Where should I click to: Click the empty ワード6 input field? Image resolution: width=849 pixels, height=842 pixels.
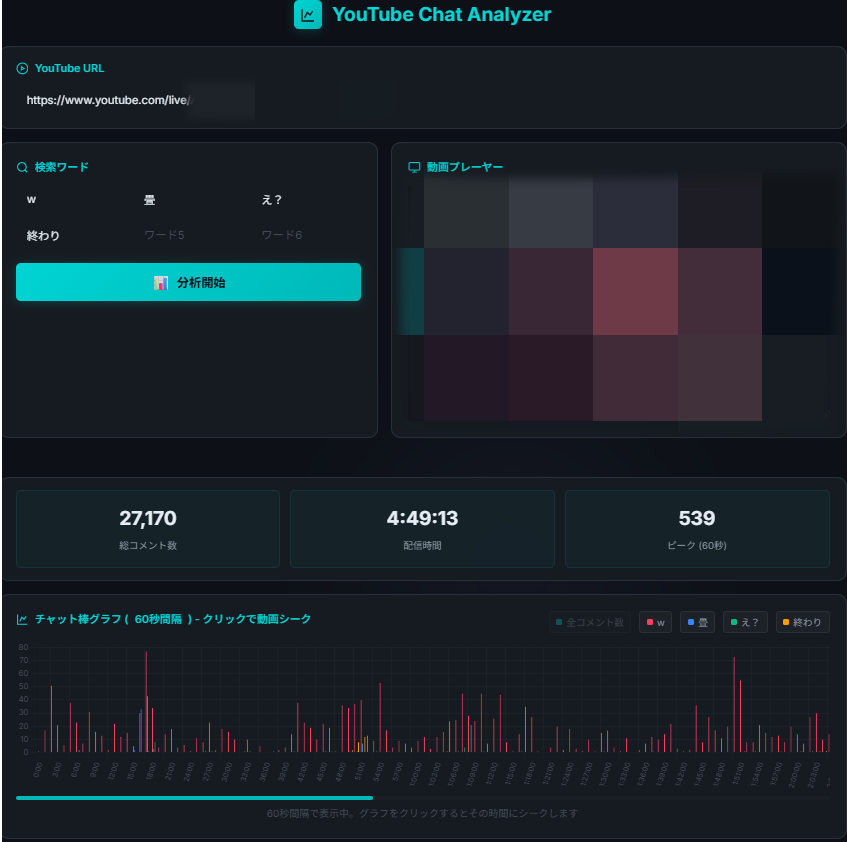tap(305, 236)
